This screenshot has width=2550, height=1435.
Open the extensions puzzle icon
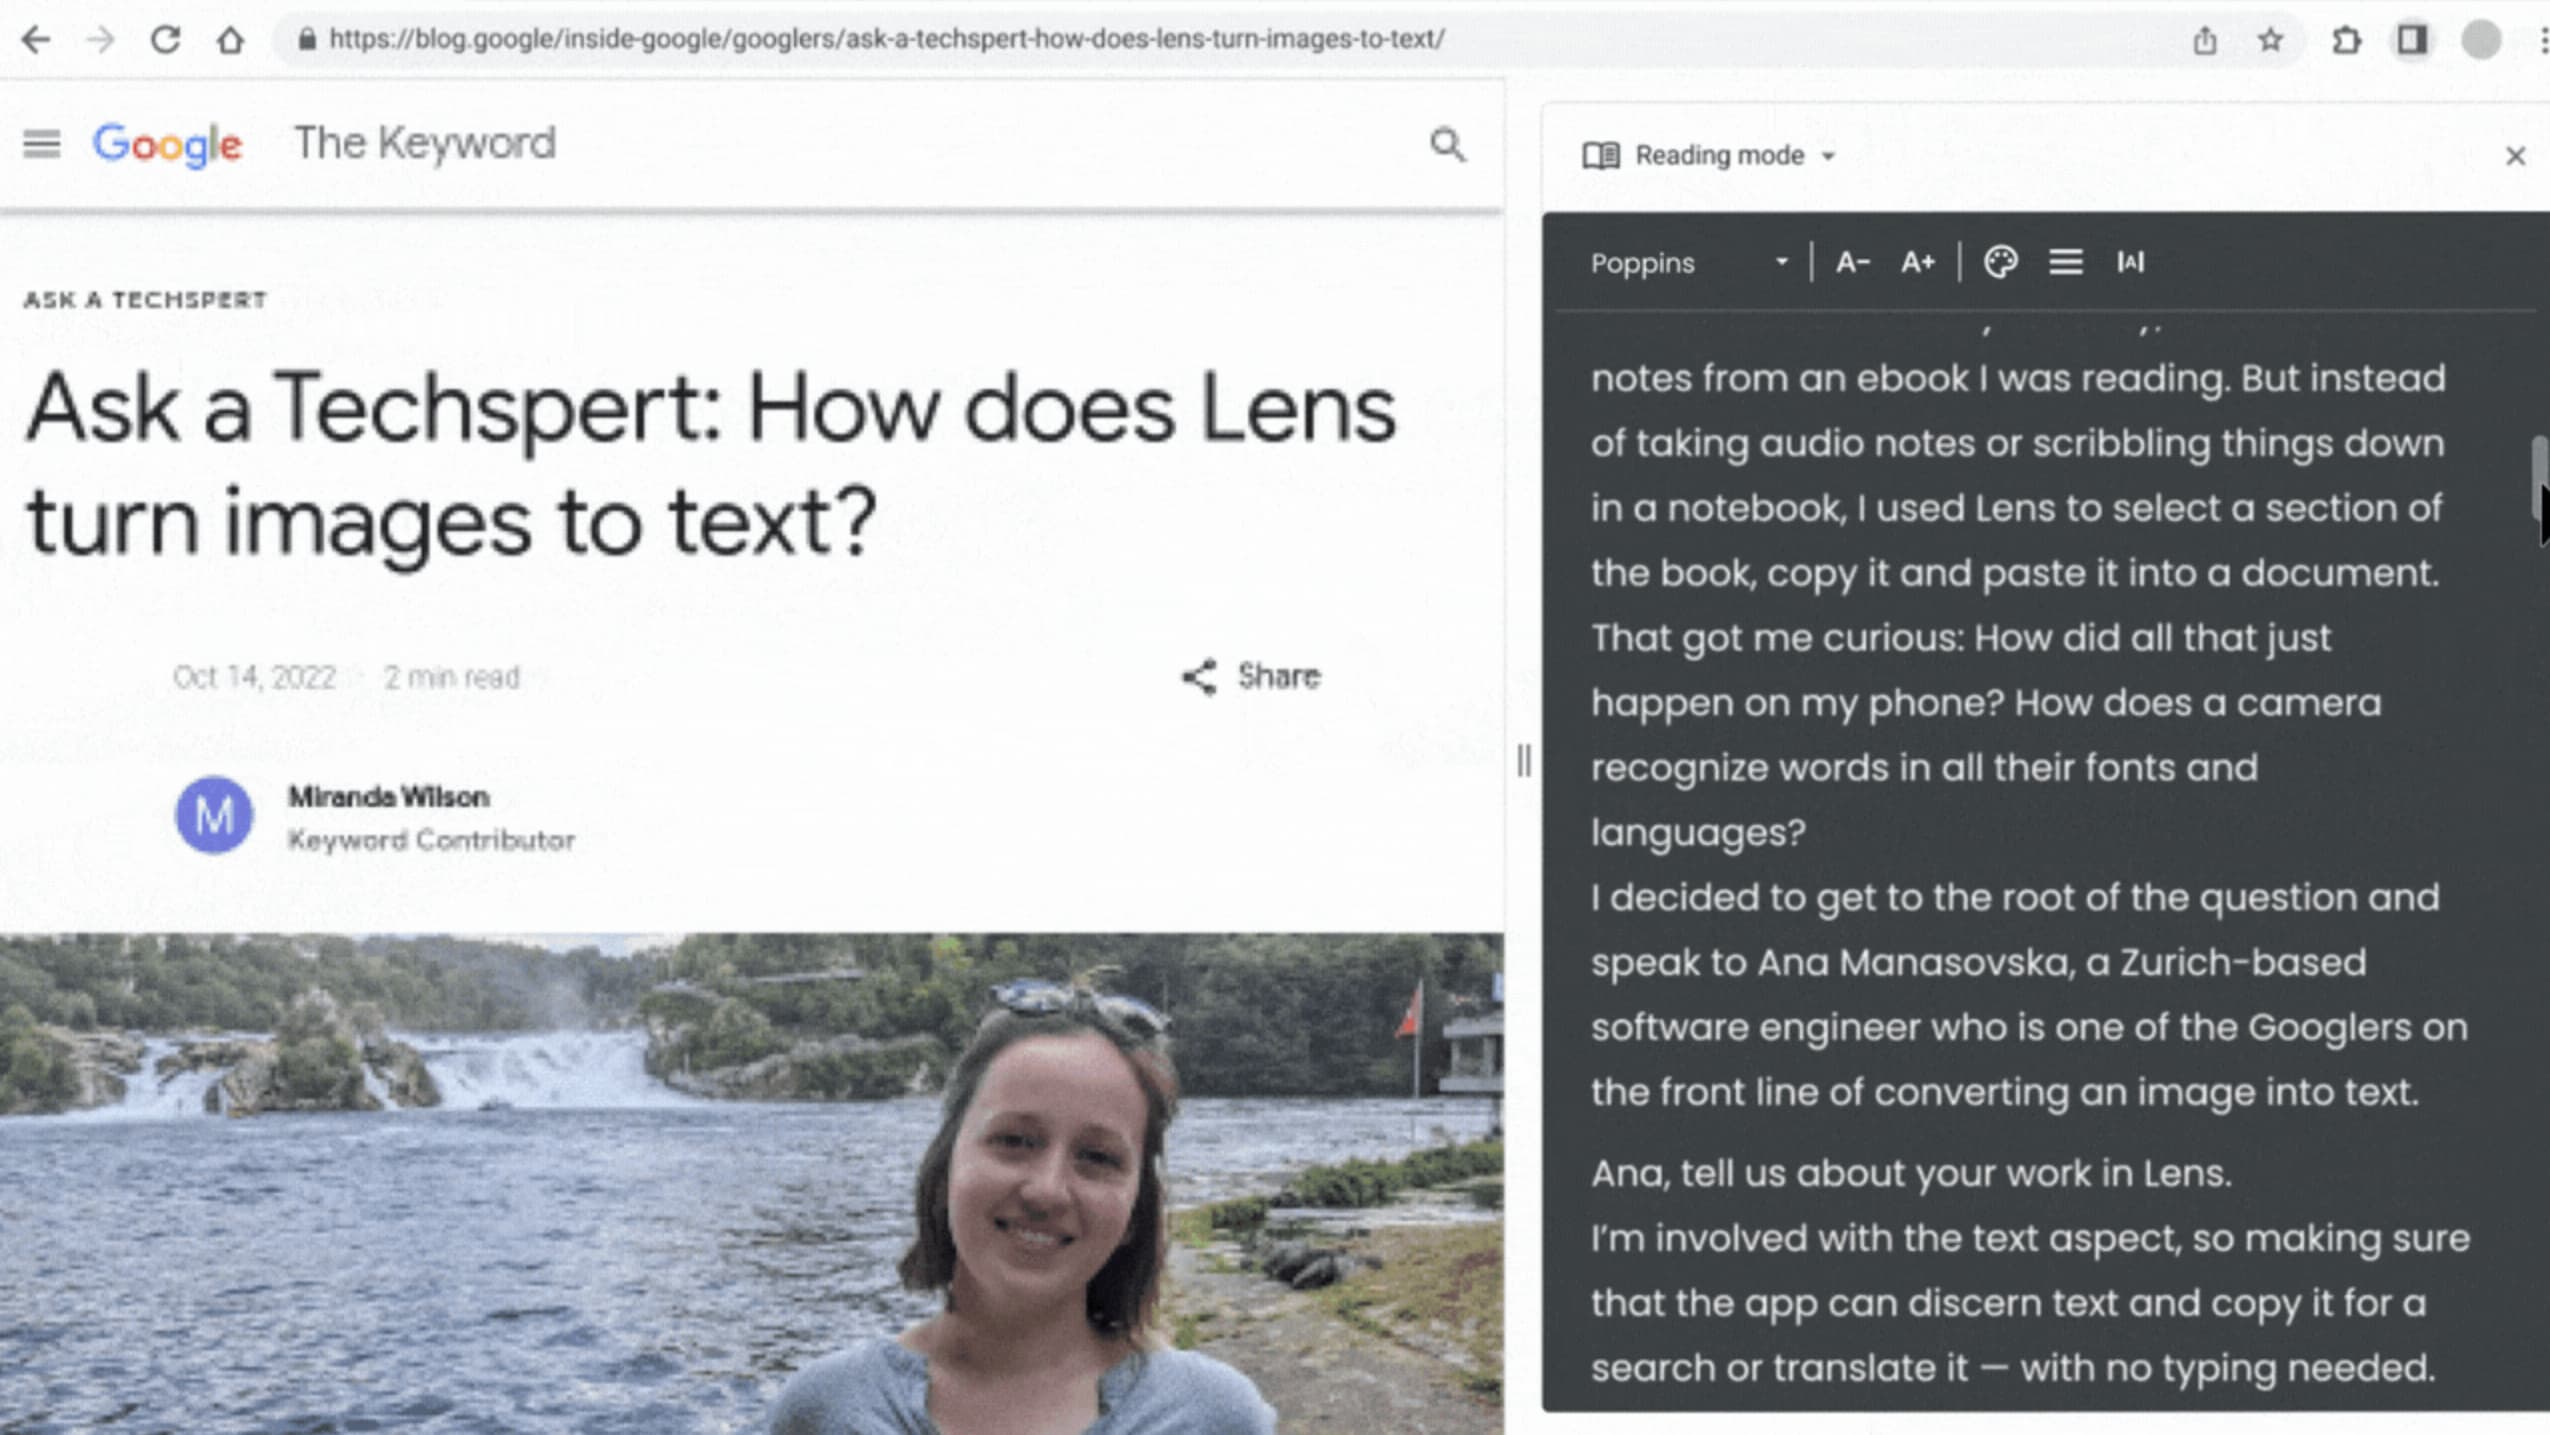[2346, 40]
